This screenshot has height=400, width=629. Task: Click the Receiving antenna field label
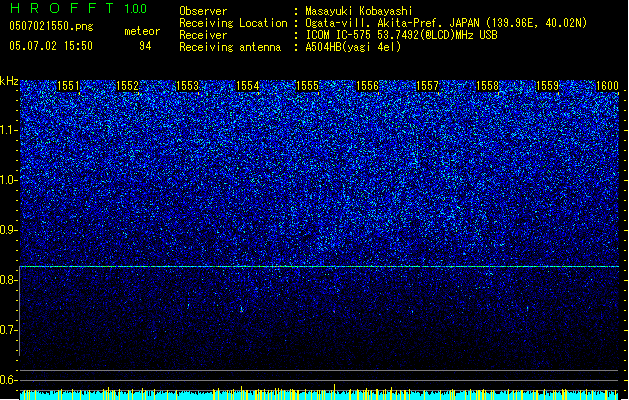point(230,47)
